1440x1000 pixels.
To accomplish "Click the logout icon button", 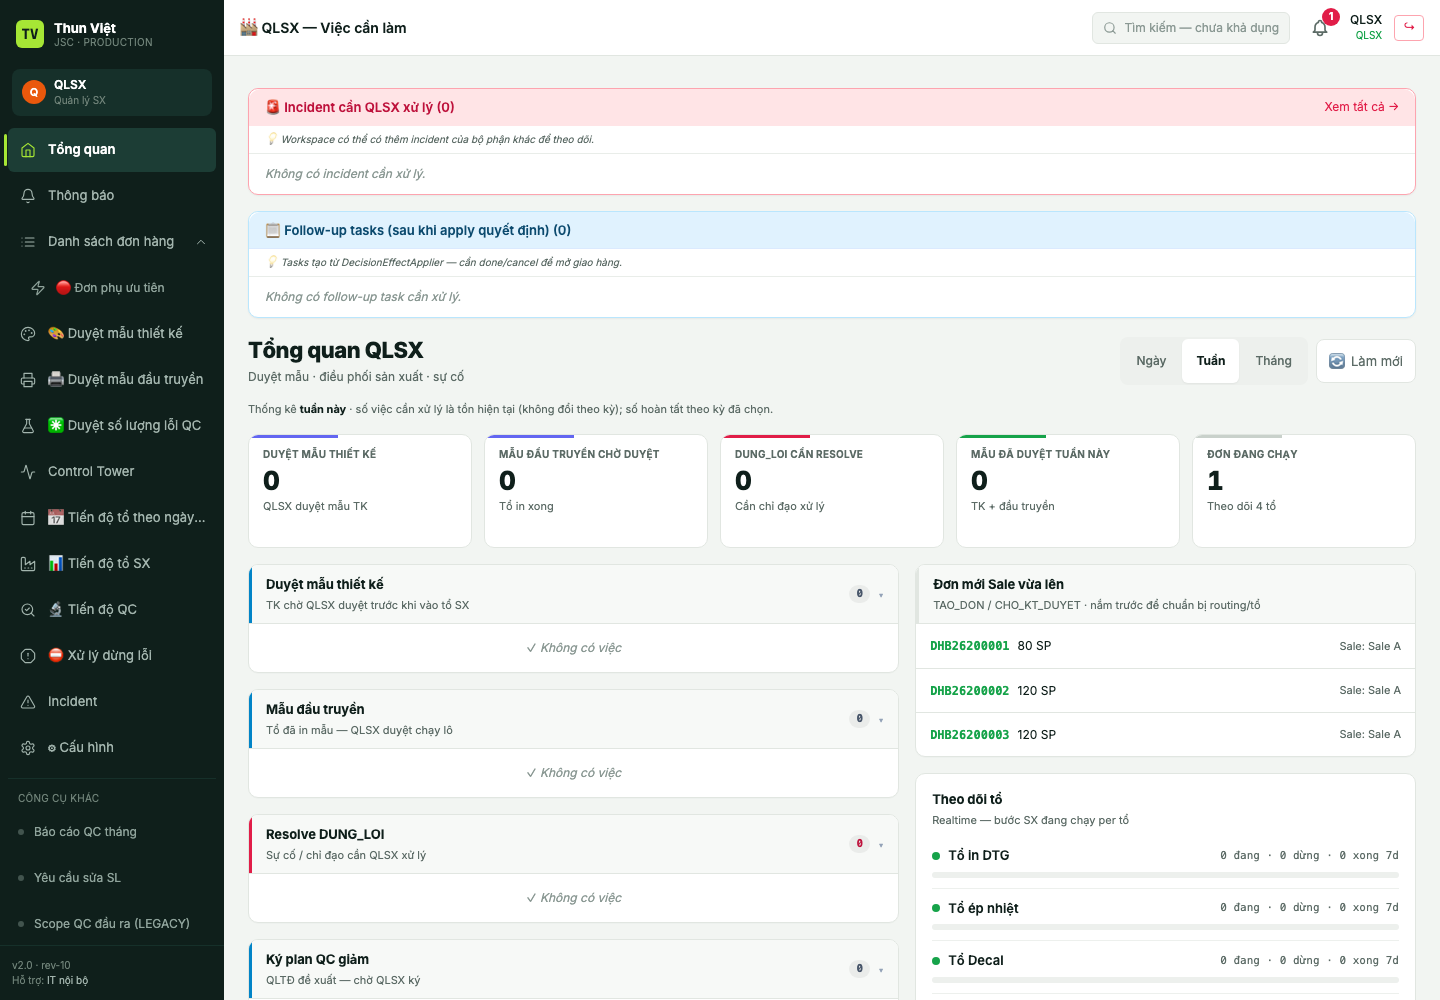I will click(x=1409, y=27).
